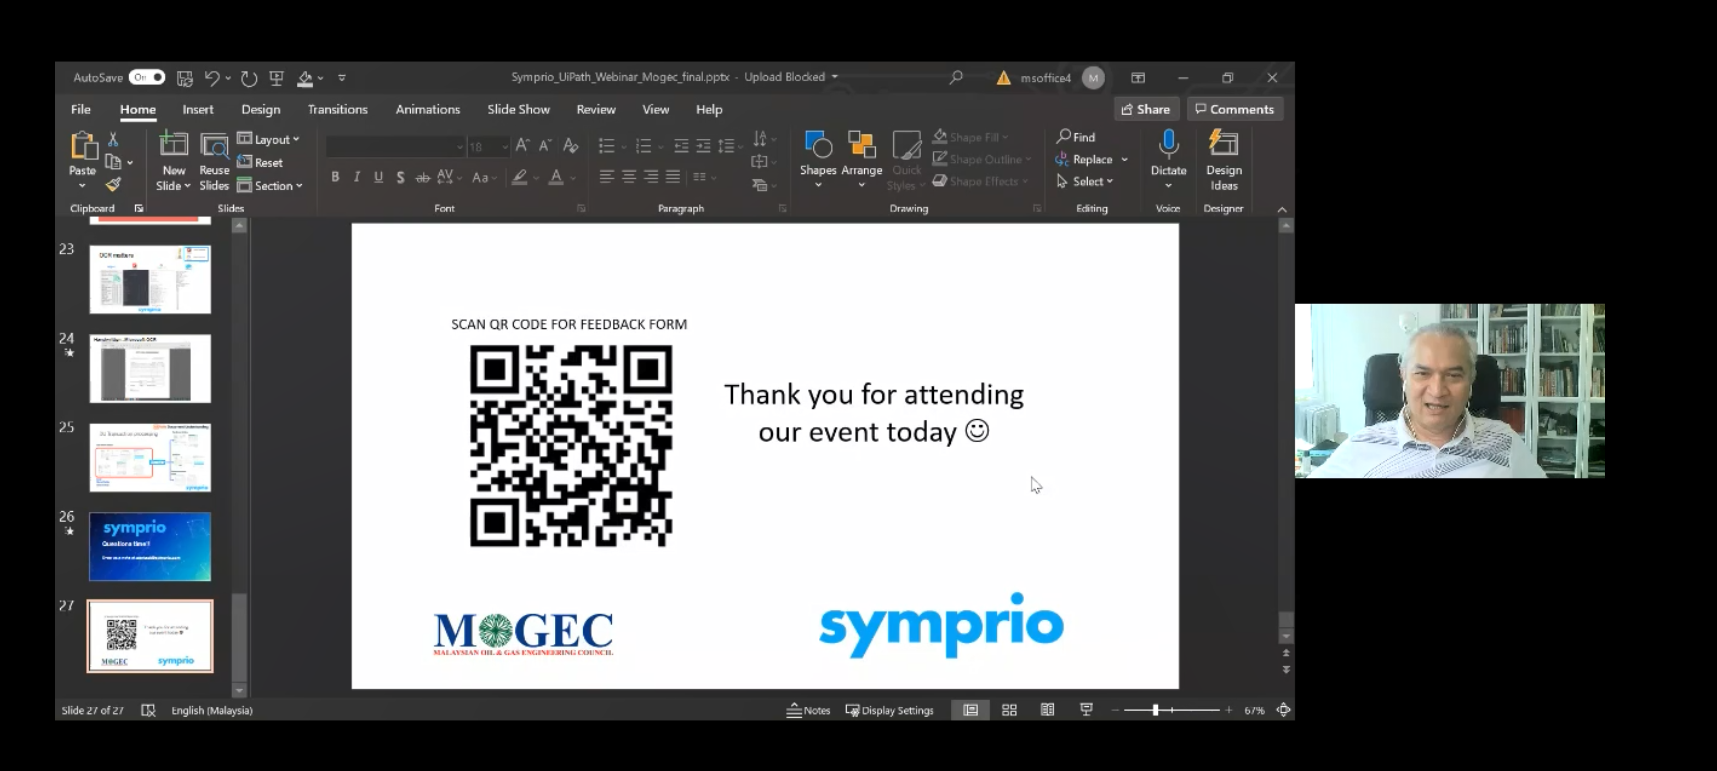The width and height of the screenshot is (1717, 771).
Task: Toggle Text Shadow formatting
Action: coord(400,177)
